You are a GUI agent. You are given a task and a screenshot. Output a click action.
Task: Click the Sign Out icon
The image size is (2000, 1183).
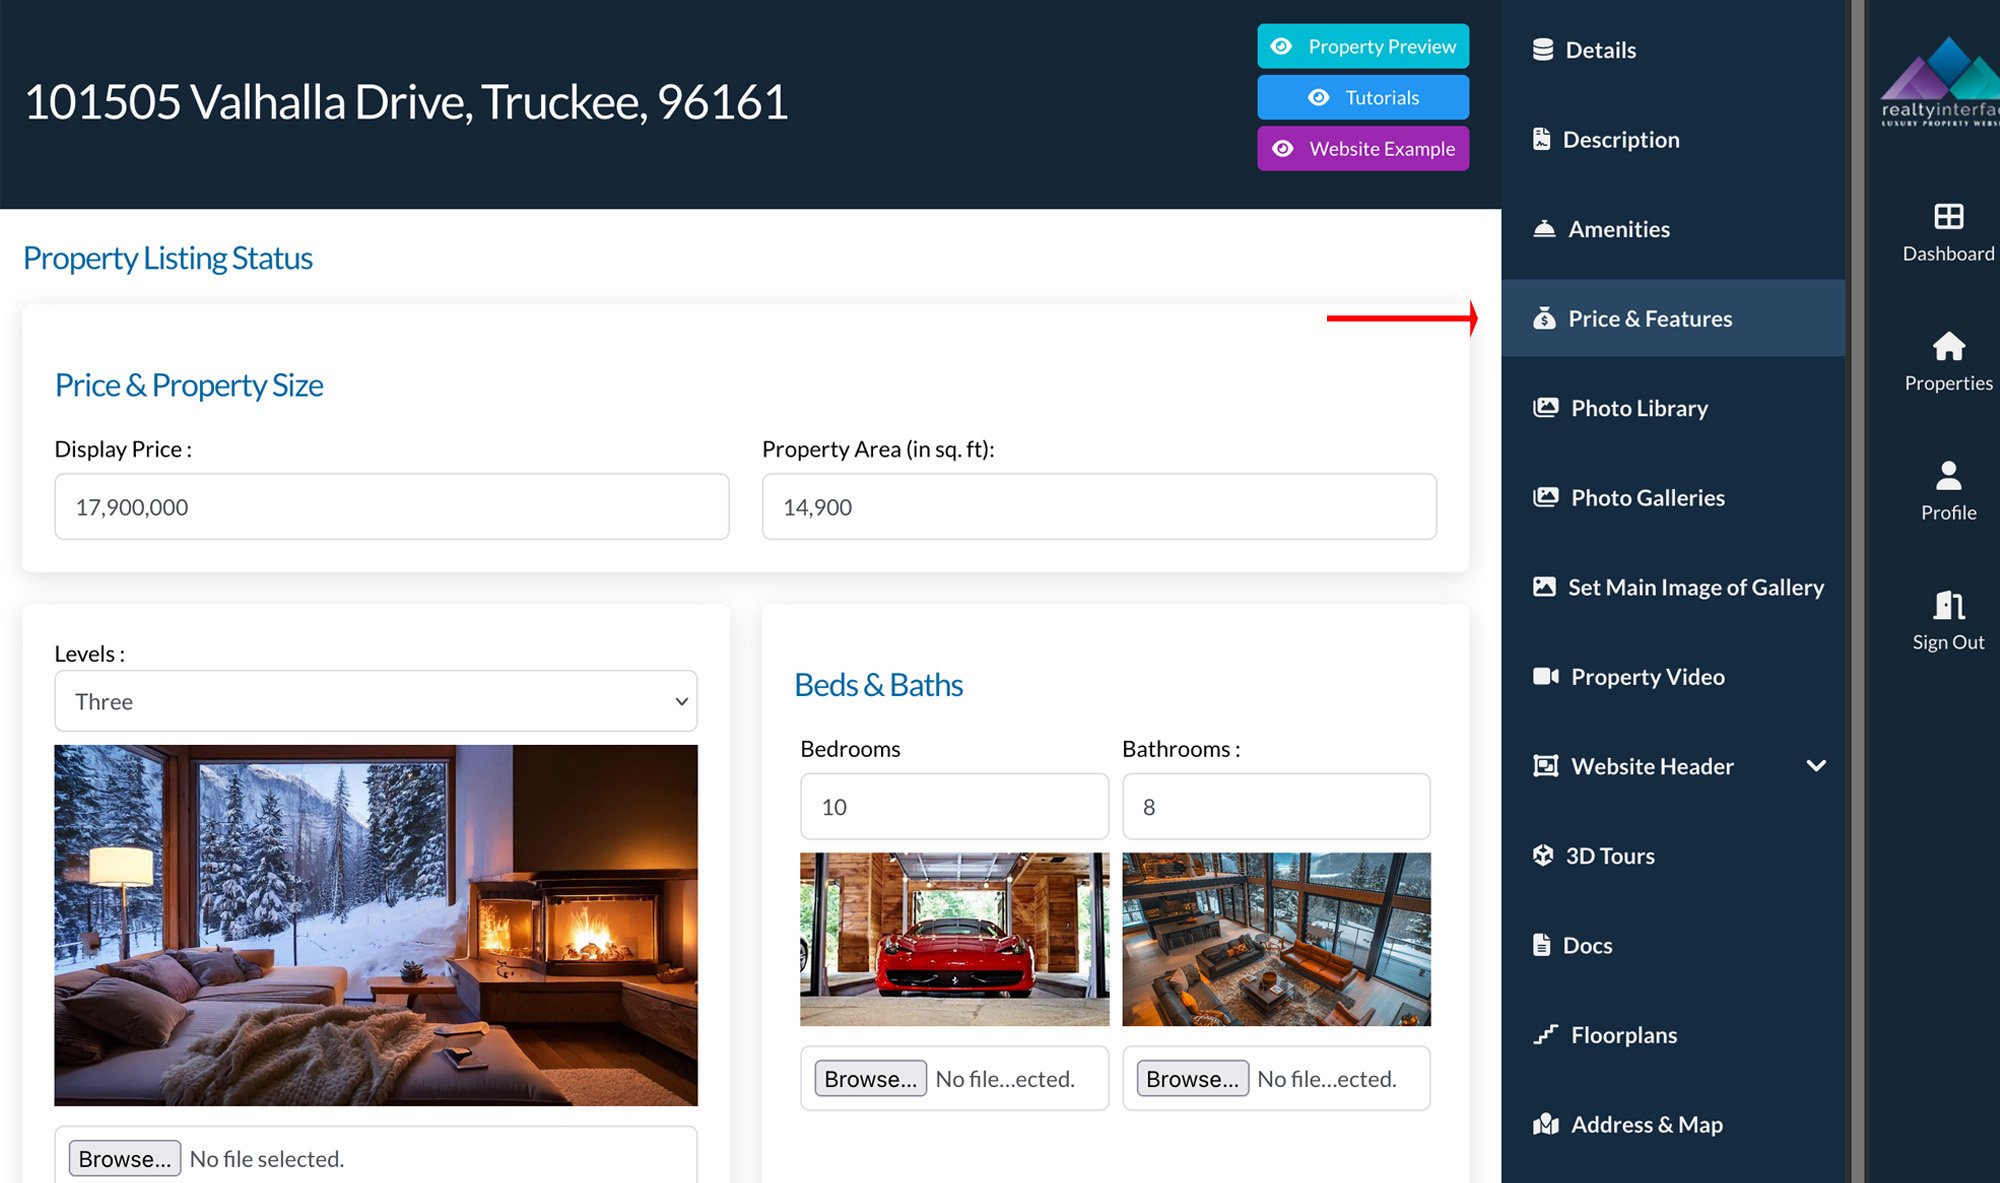pos(1946,605)
